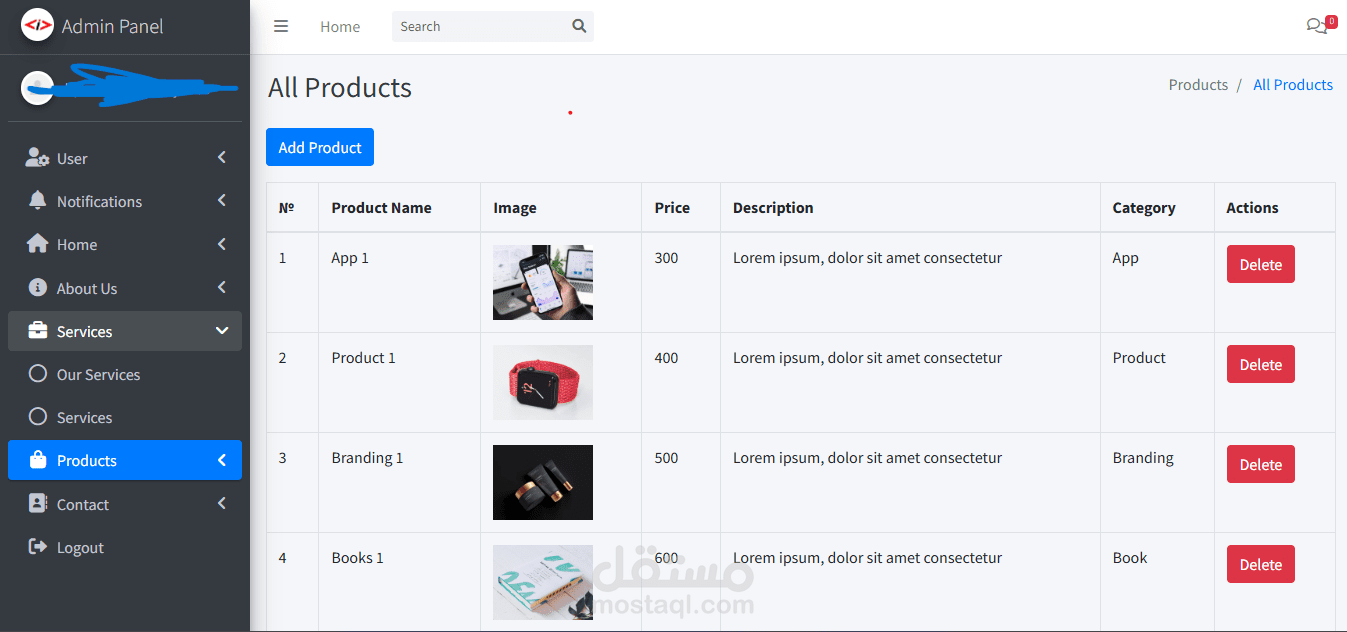Open the chat messages icon
Viewport: 1347px width, 632px height.
(1317, 26)
